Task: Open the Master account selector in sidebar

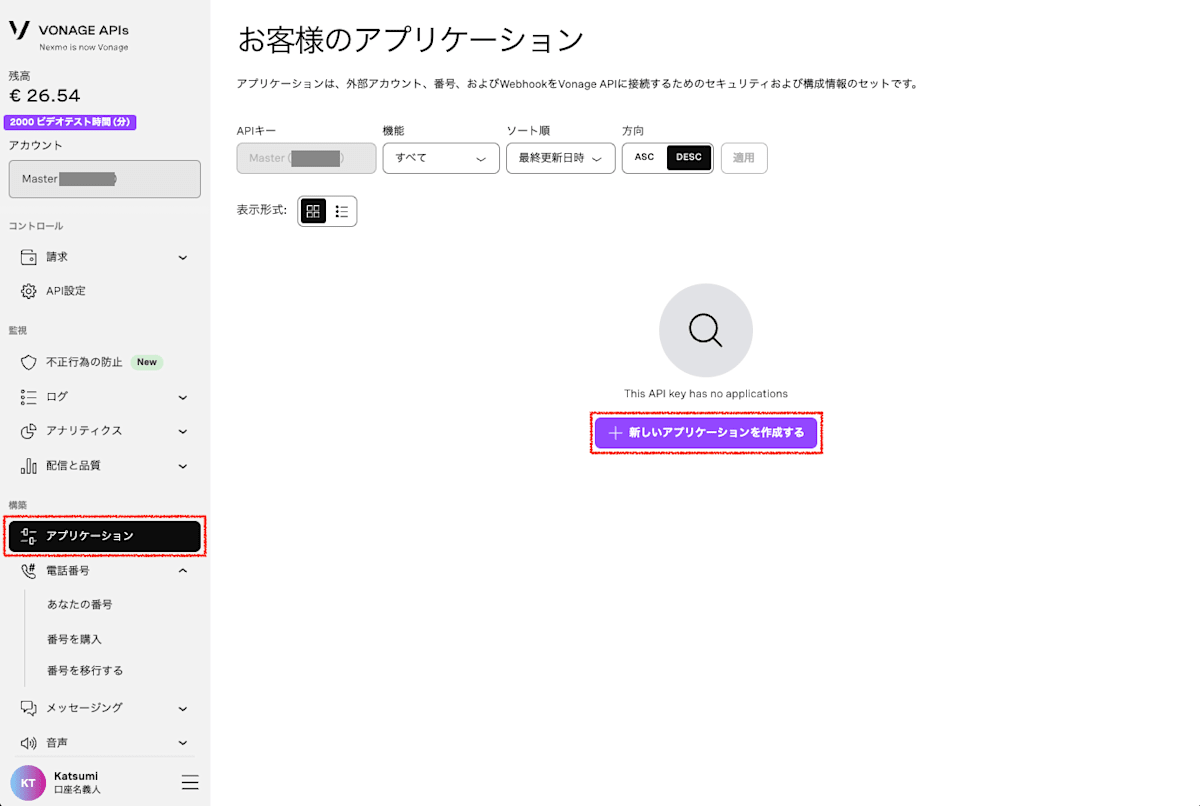Action: [x=105, y=179]
